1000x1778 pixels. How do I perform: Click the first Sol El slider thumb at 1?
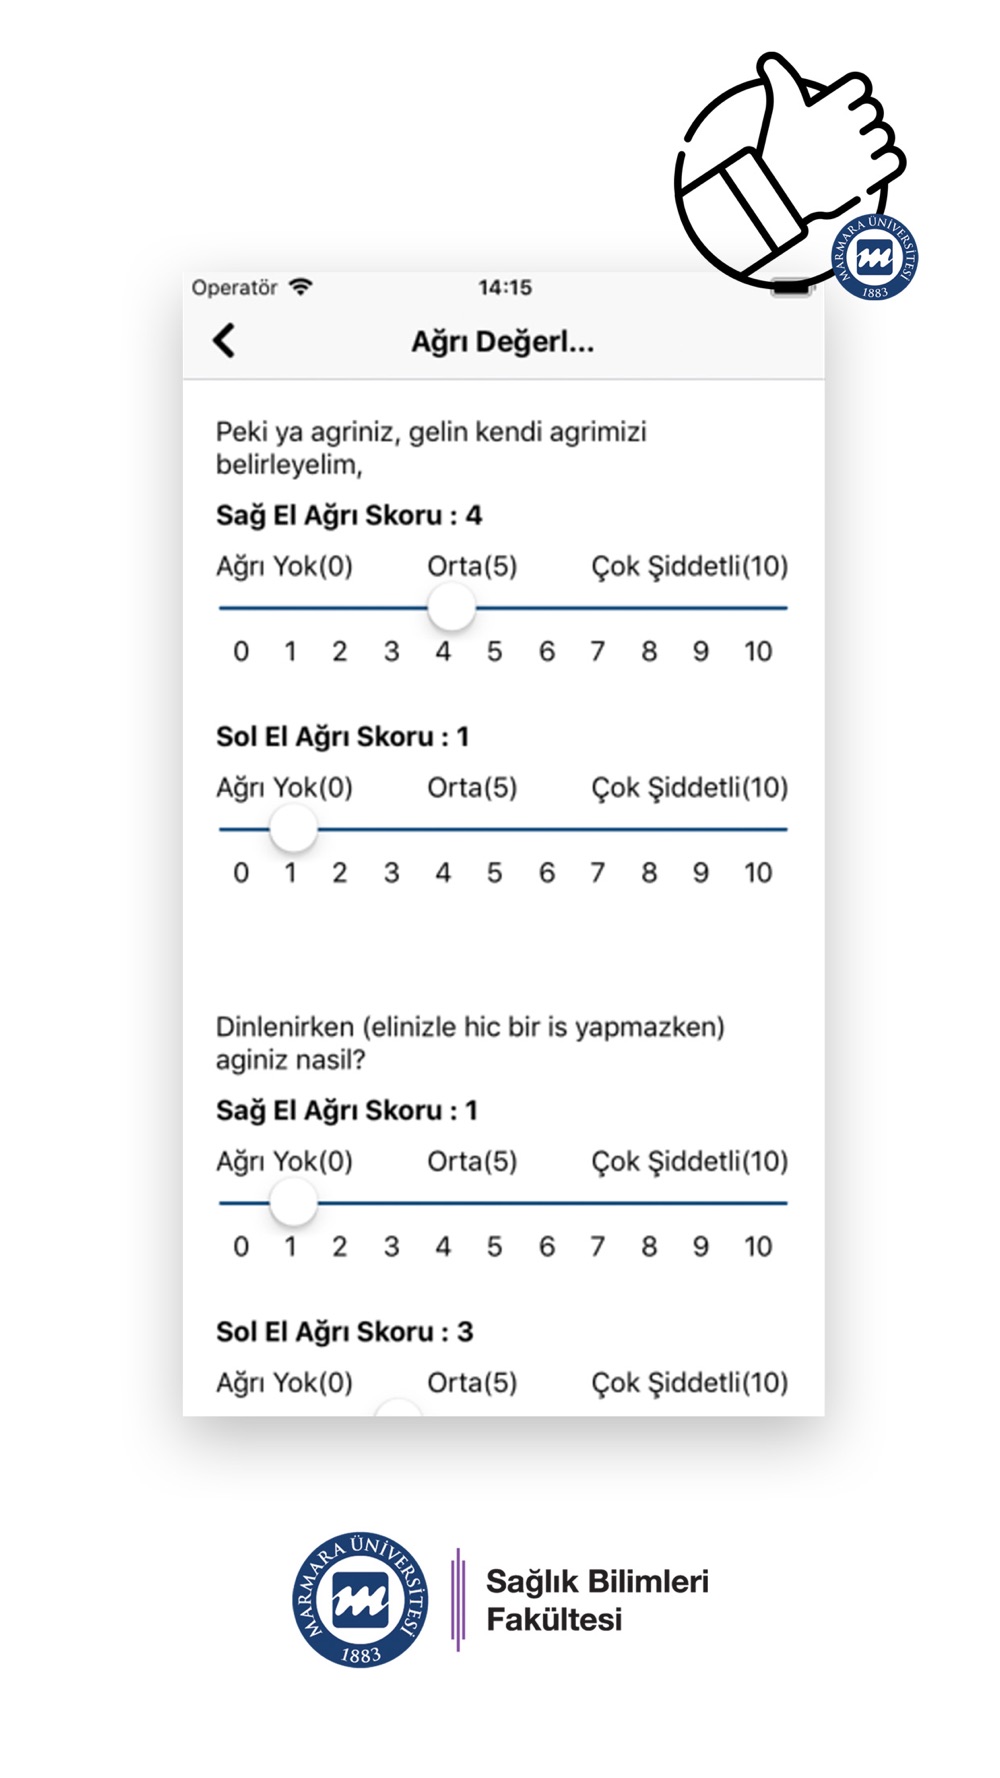[293, 829]
